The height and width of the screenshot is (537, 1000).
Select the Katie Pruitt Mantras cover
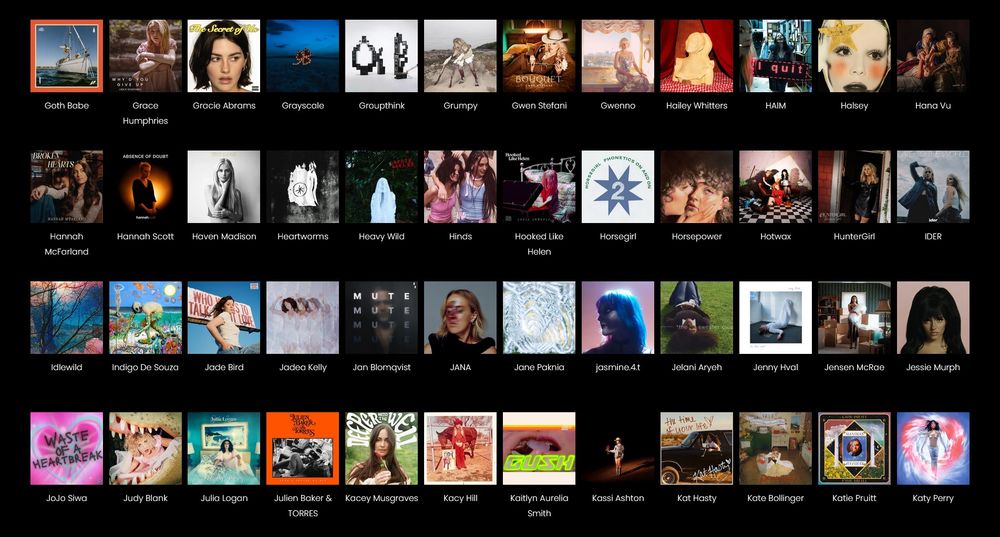click(854, 448)
